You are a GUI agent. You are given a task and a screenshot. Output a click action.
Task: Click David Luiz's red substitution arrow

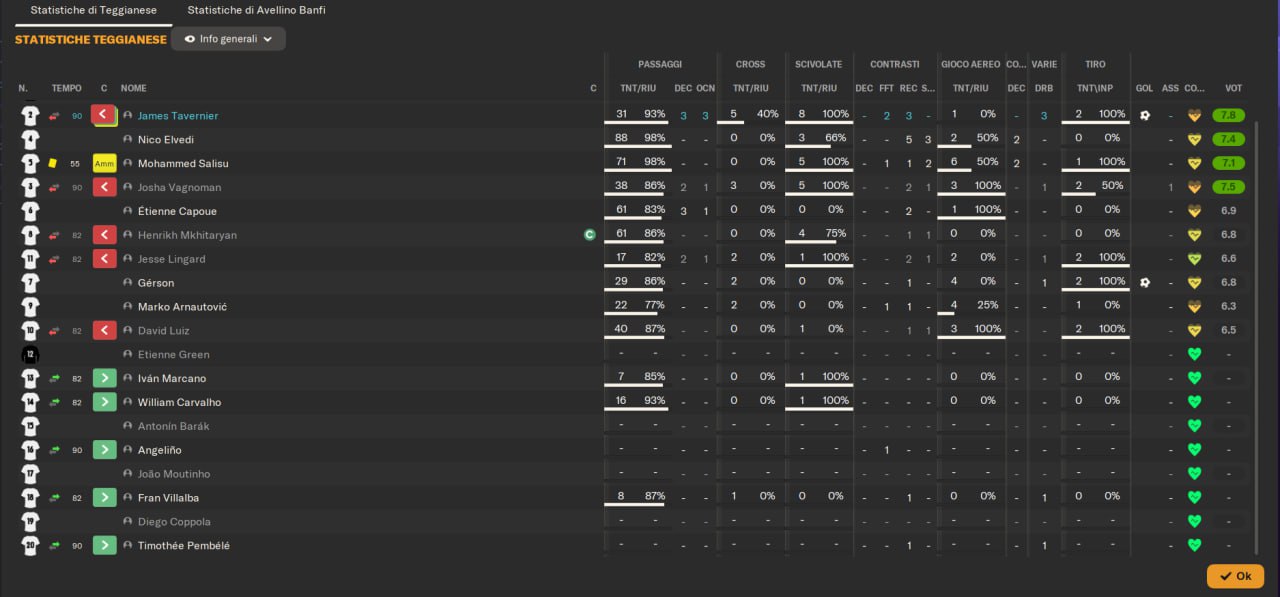pos(103,330)
